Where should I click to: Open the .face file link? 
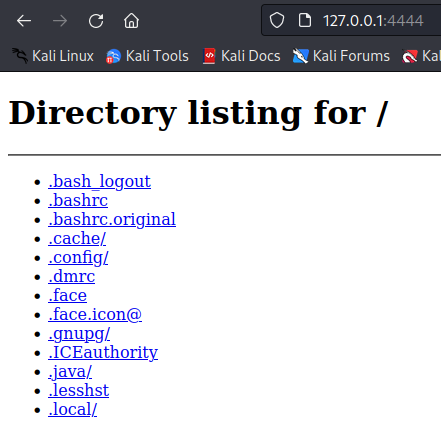coord(68,296)
